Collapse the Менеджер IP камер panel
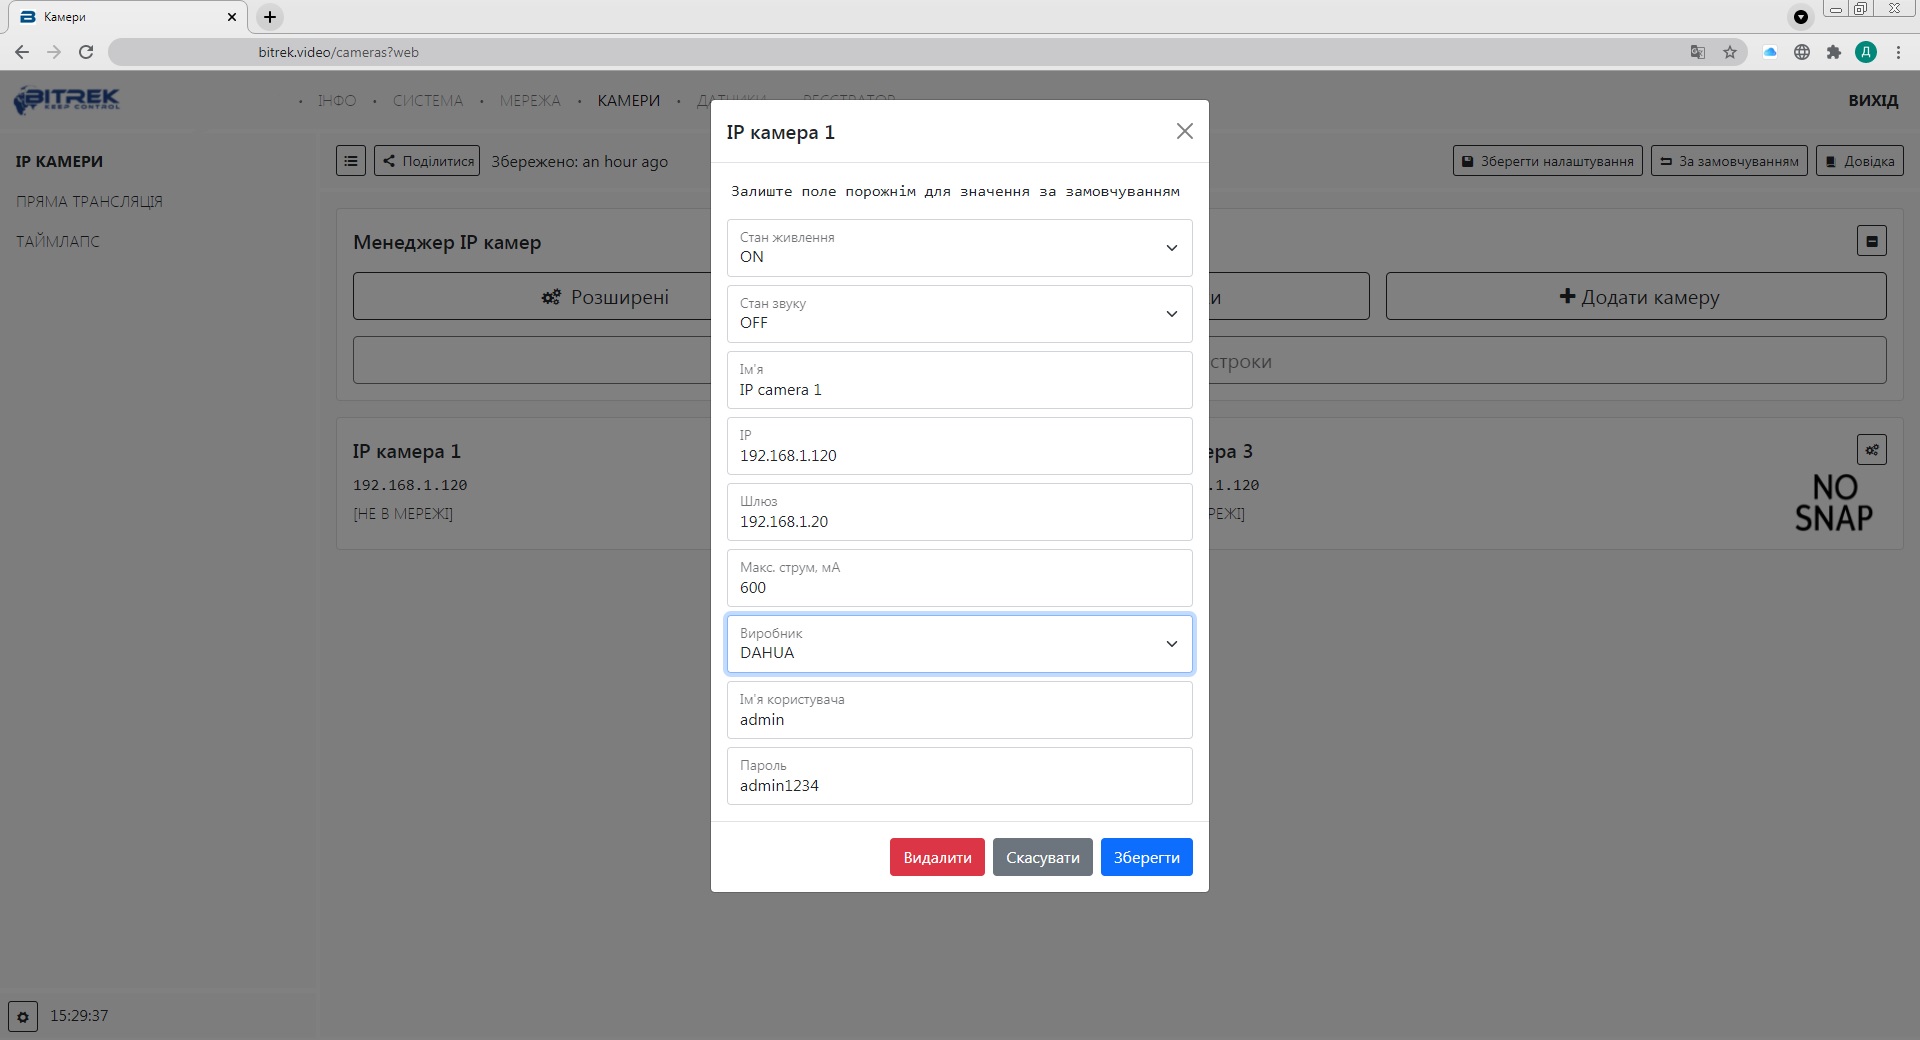This screenshot has height=1040, width=1920. [x=1871, y=241]
